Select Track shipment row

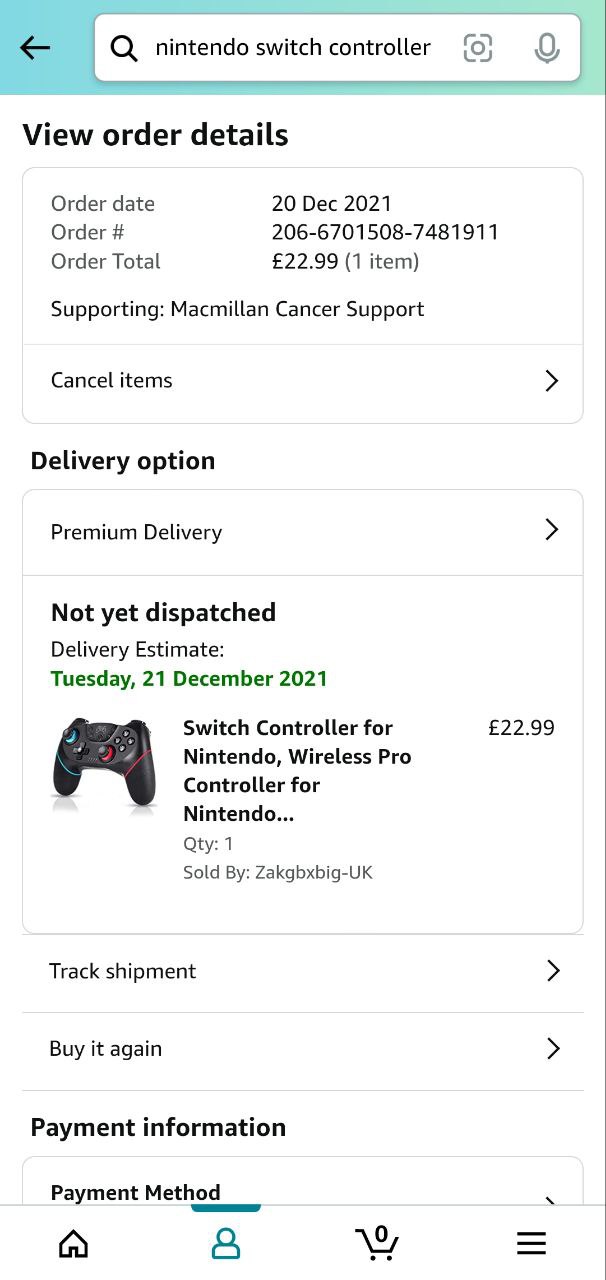tap(123, 971)
